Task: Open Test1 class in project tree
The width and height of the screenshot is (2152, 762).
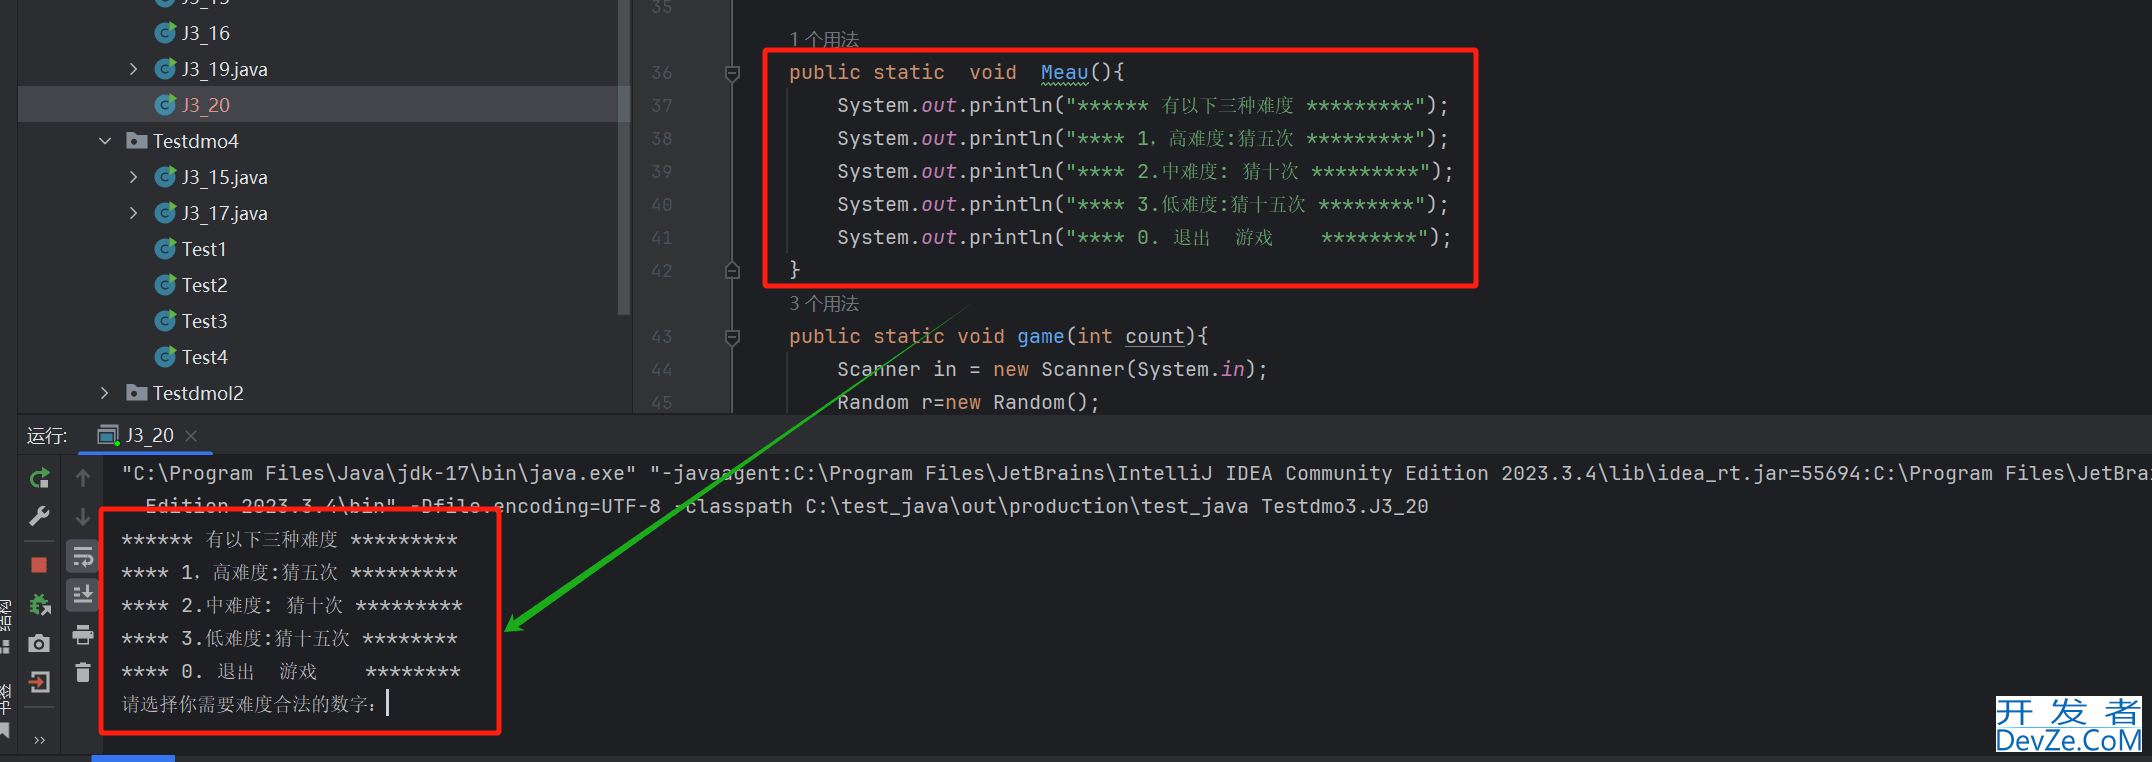Action: click(204, 249)
